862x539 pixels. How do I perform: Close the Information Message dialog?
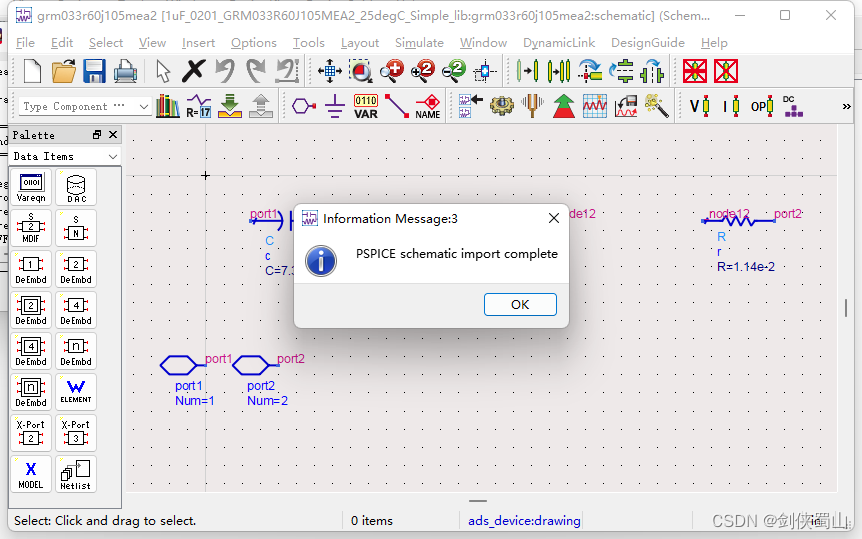(x=554, y=218)
